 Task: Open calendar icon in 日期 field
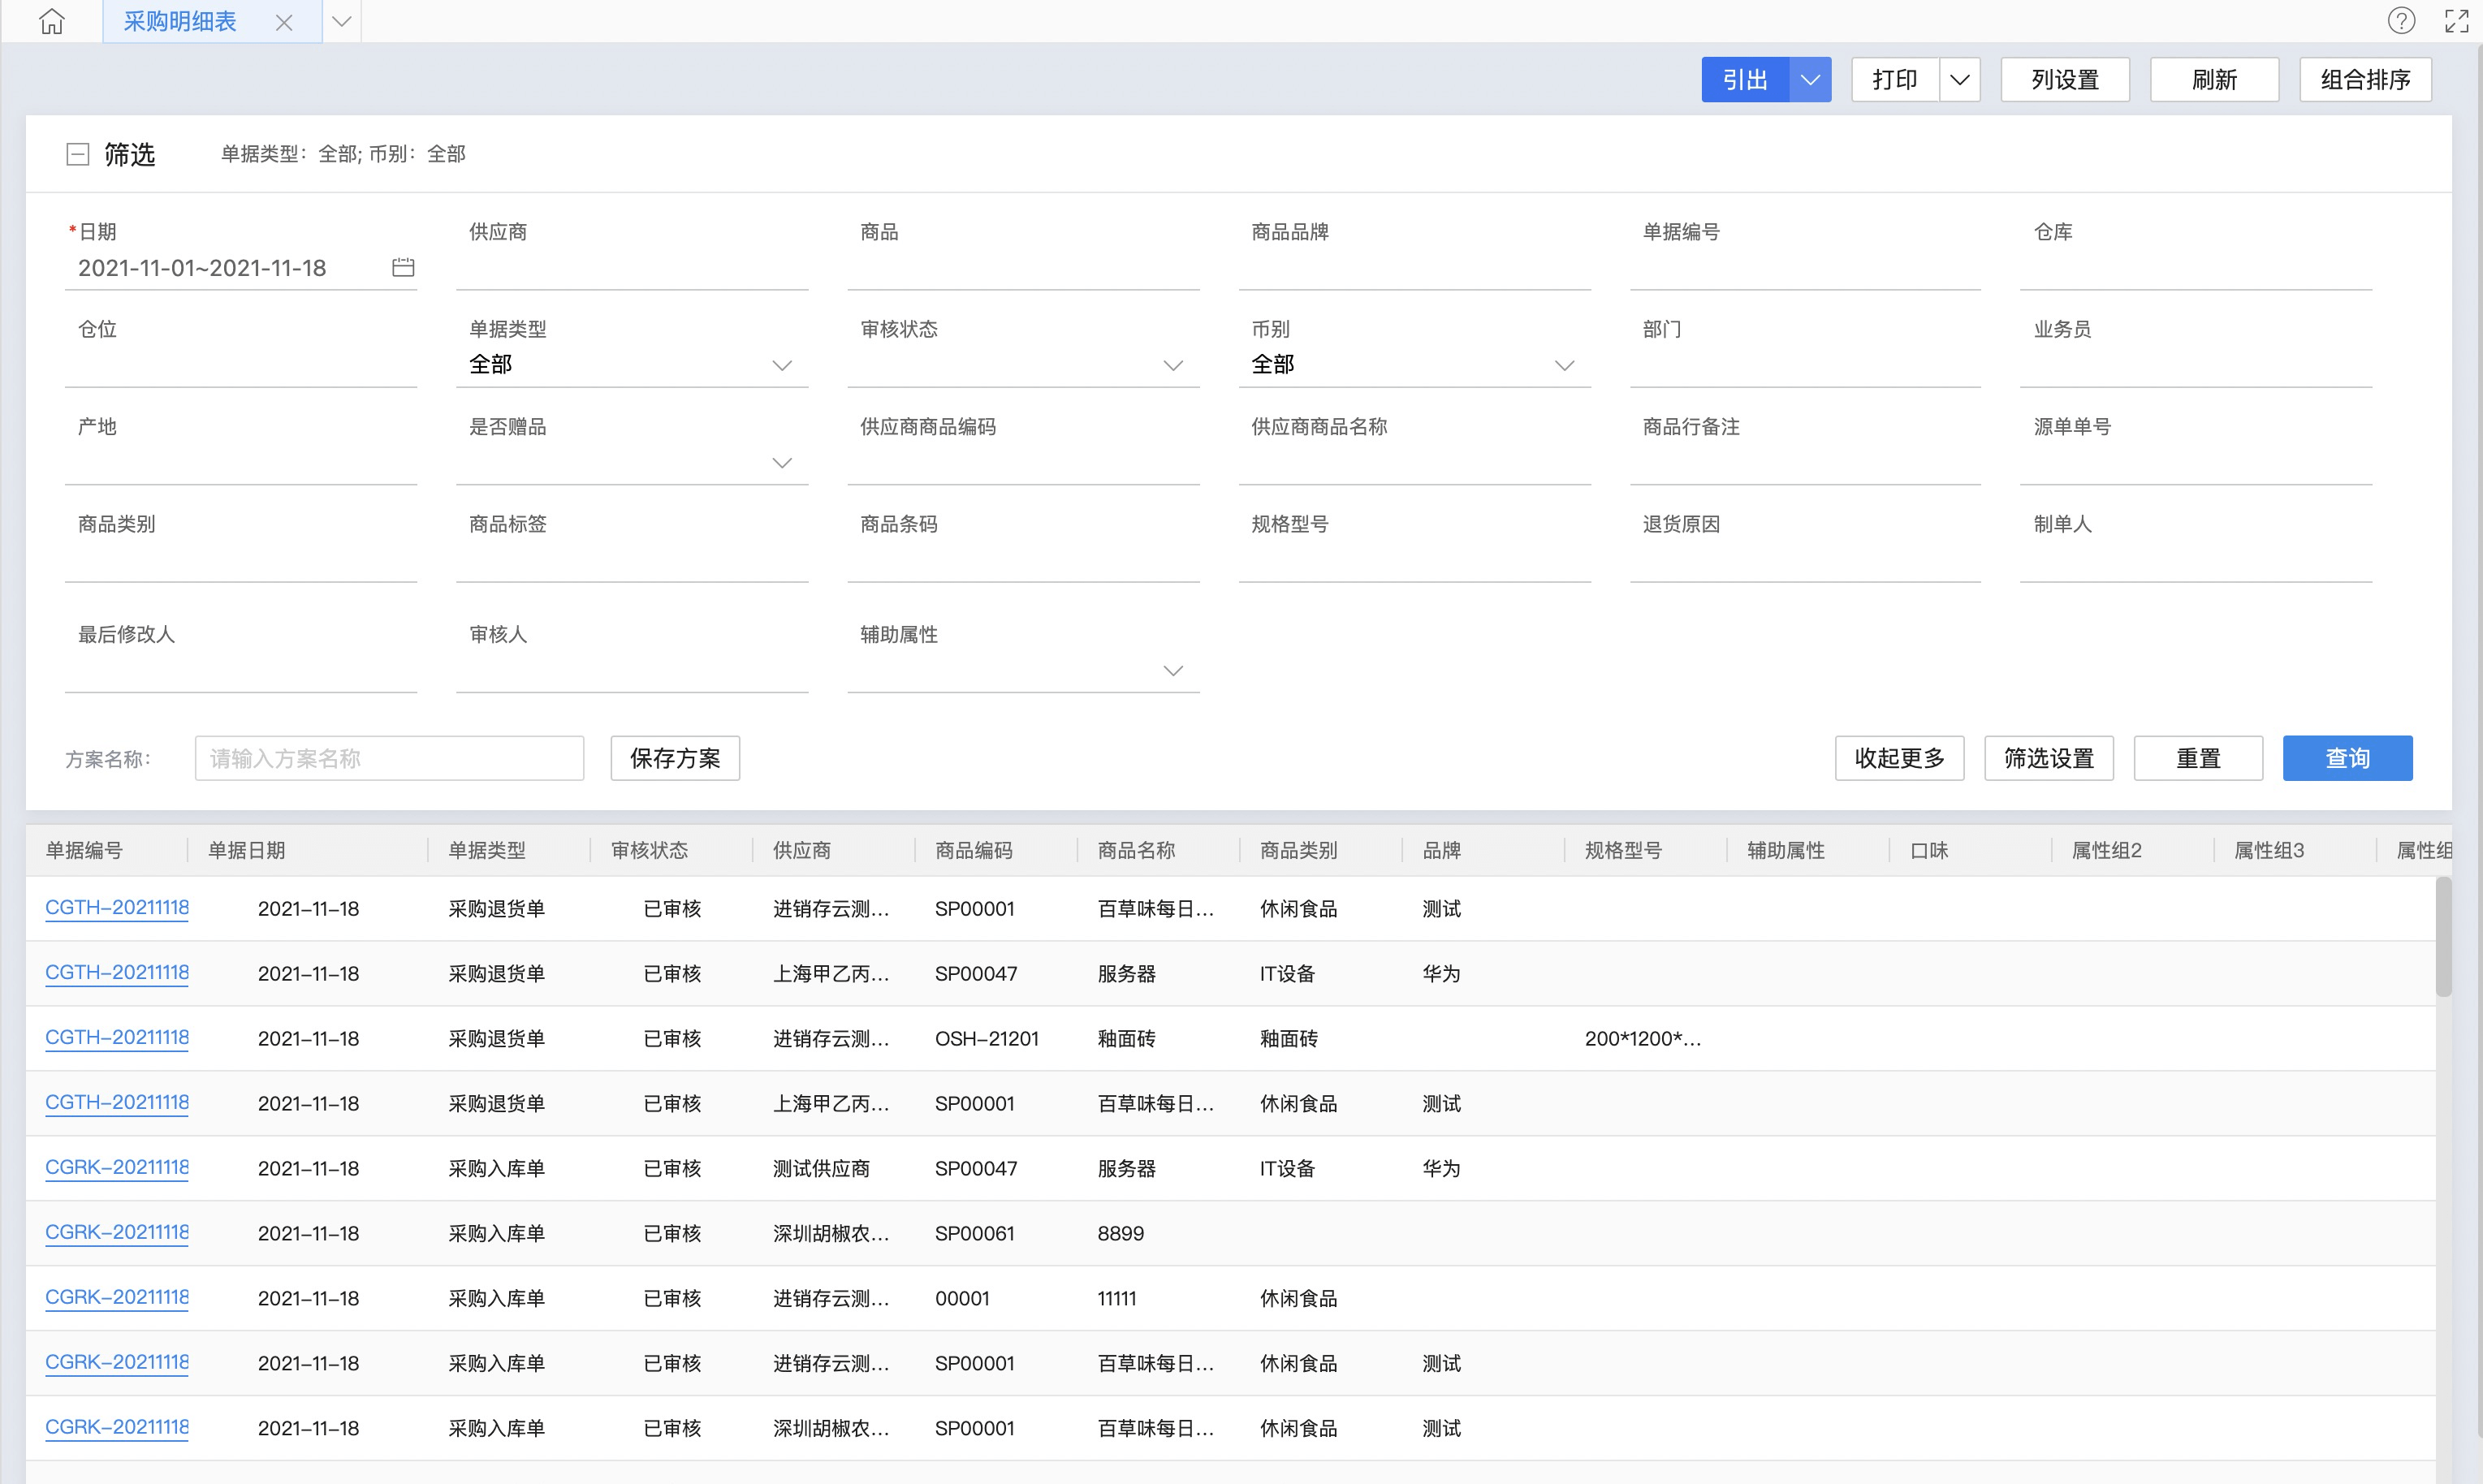pyautogui.click(x=403, y=267)
